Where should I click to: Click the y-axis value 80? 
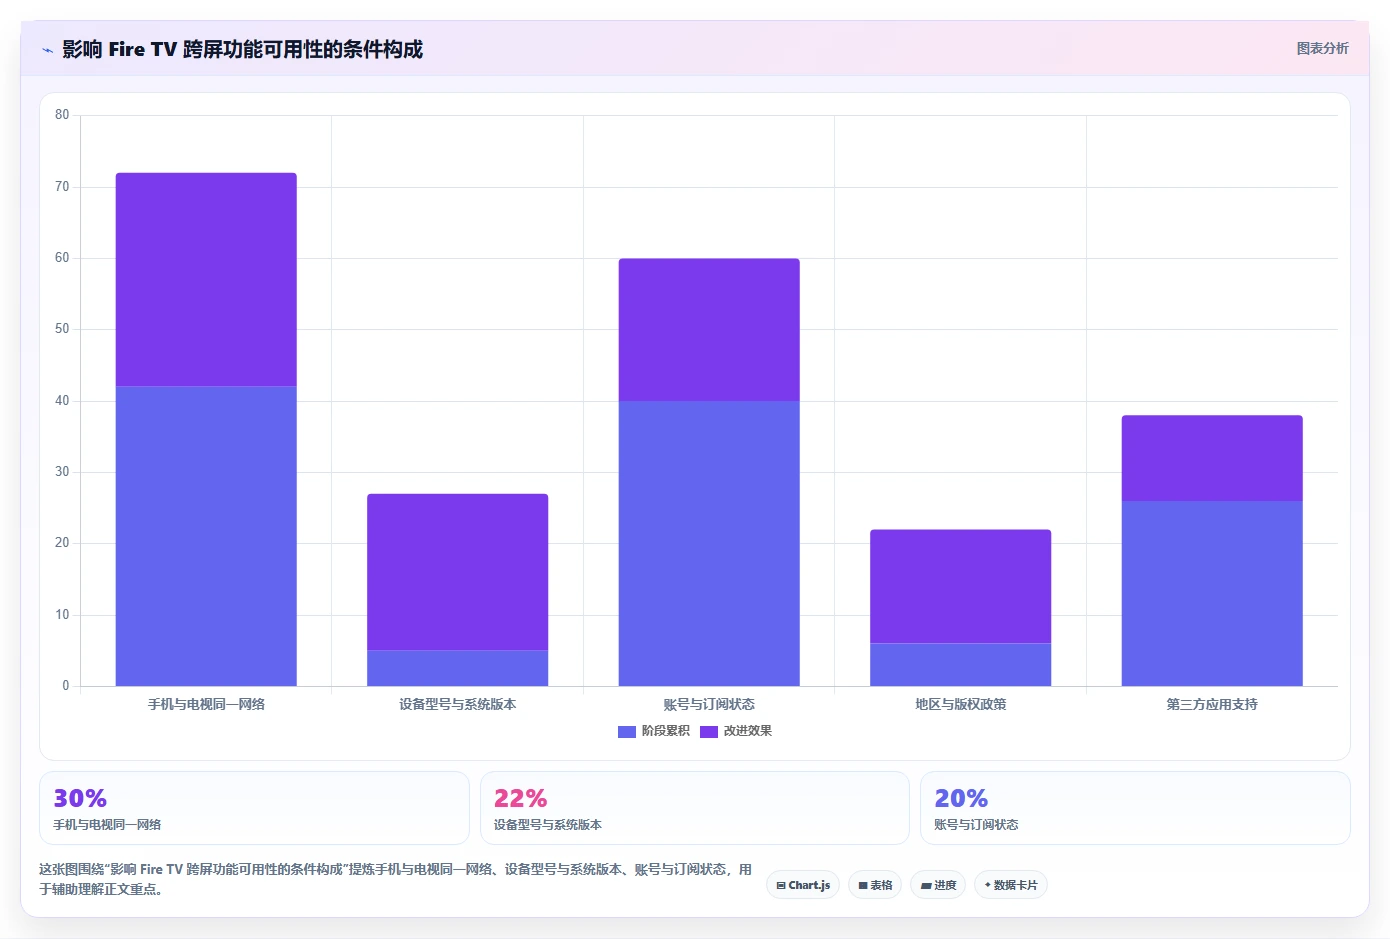[x=62, y=115]
